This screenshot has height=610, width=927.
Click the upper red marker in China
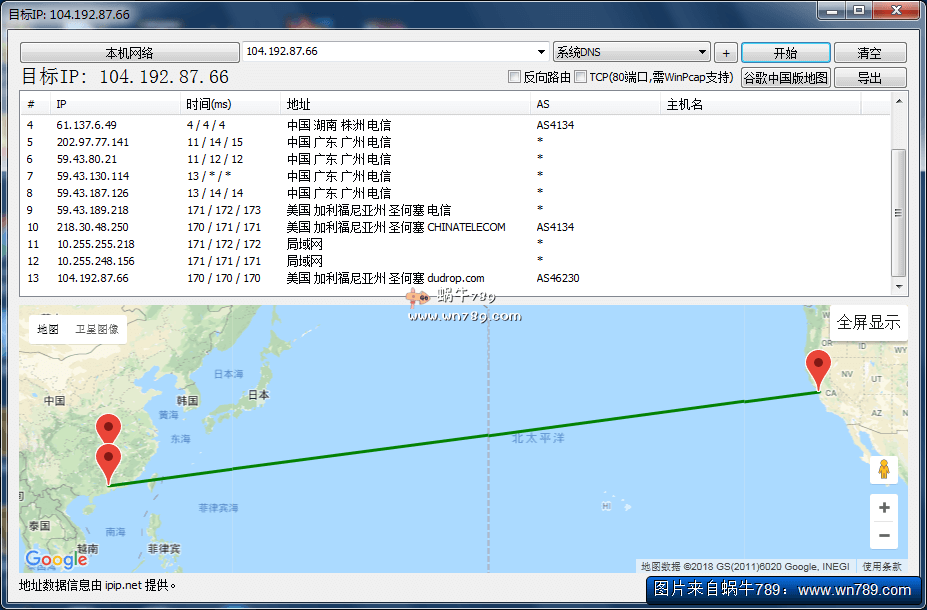tap(107, 429)
